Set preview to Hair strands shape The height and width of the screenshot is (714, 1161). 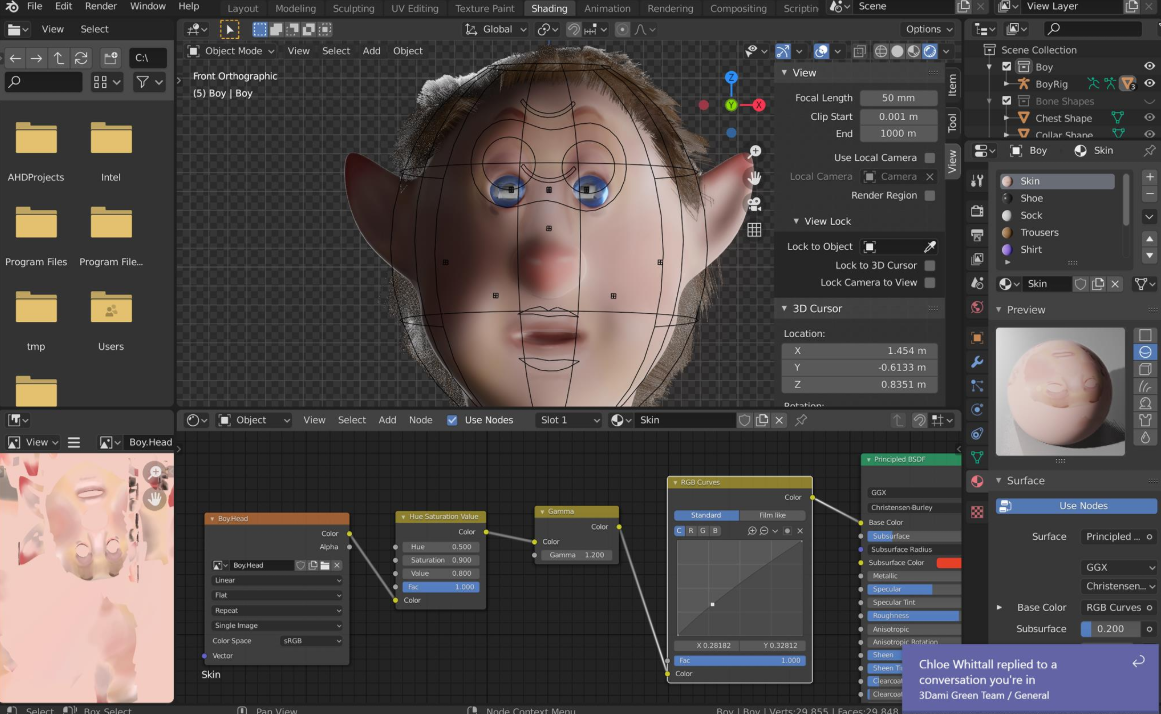[x=1145, y=386]
